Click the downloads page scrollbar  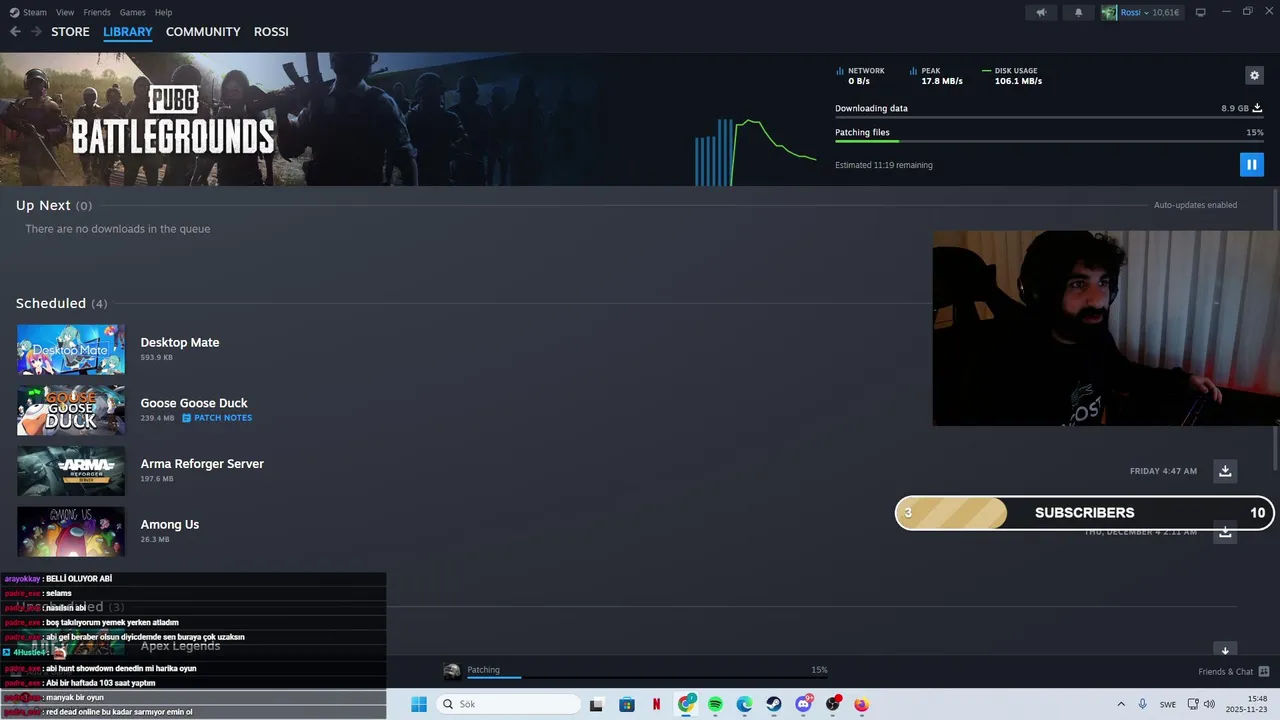point(1276,330)
